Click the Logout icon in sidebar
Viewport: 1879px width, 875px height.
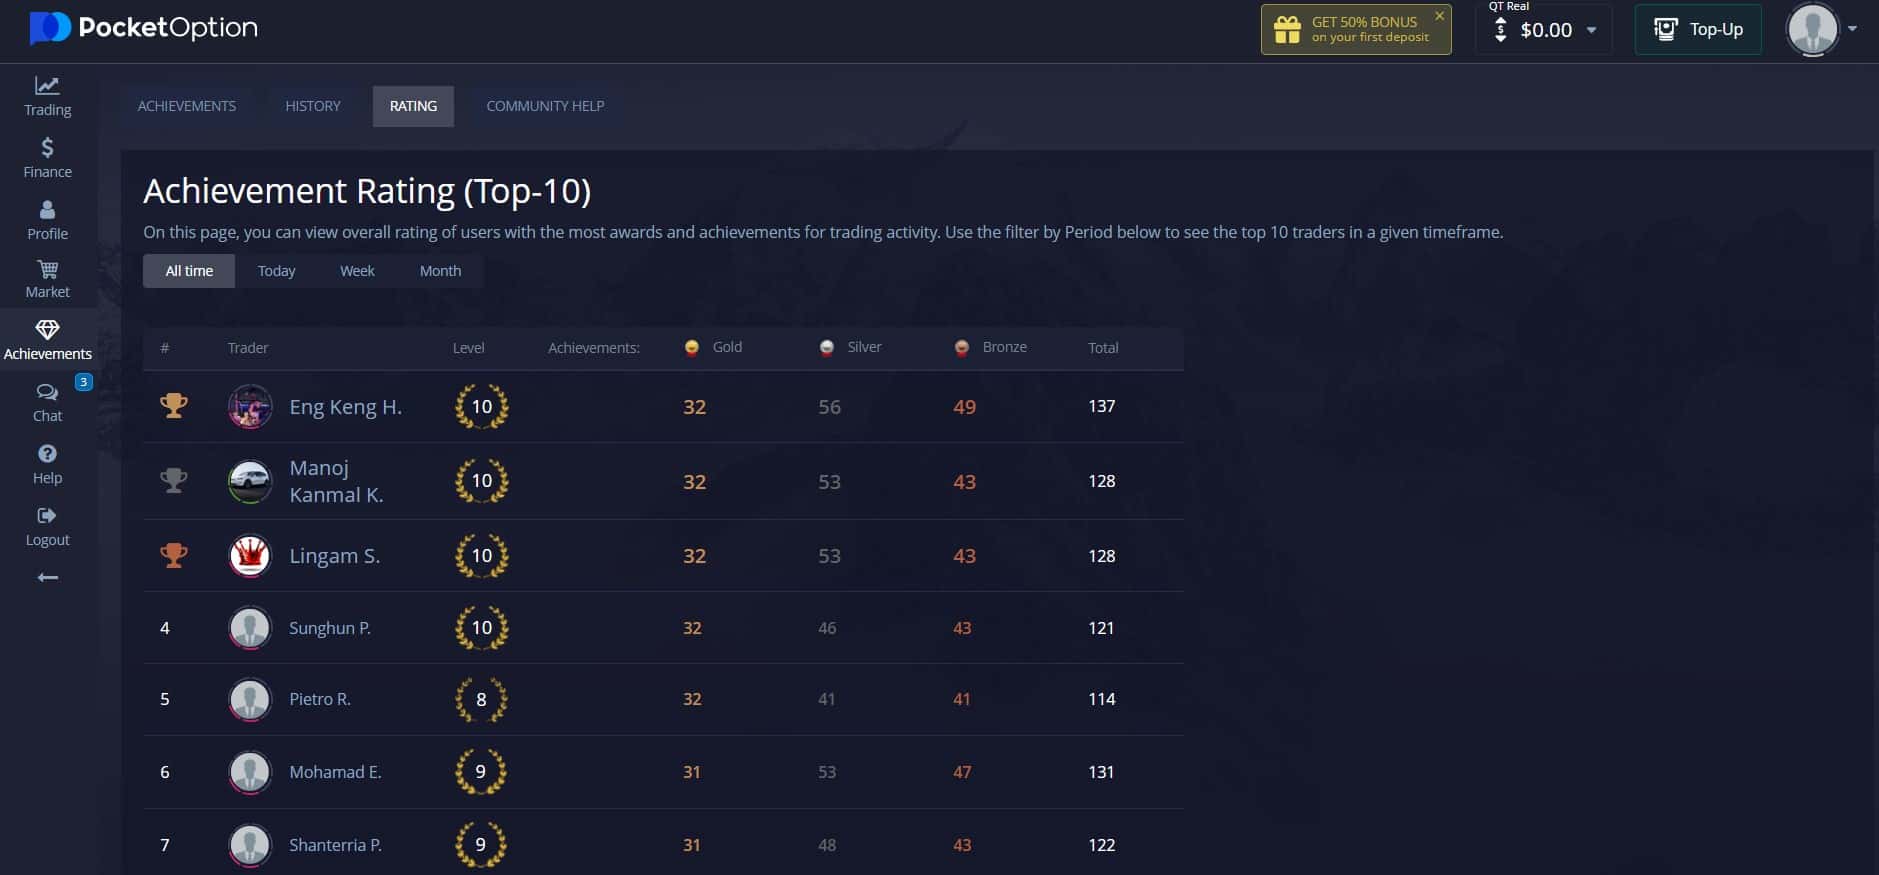coord(47,516)
